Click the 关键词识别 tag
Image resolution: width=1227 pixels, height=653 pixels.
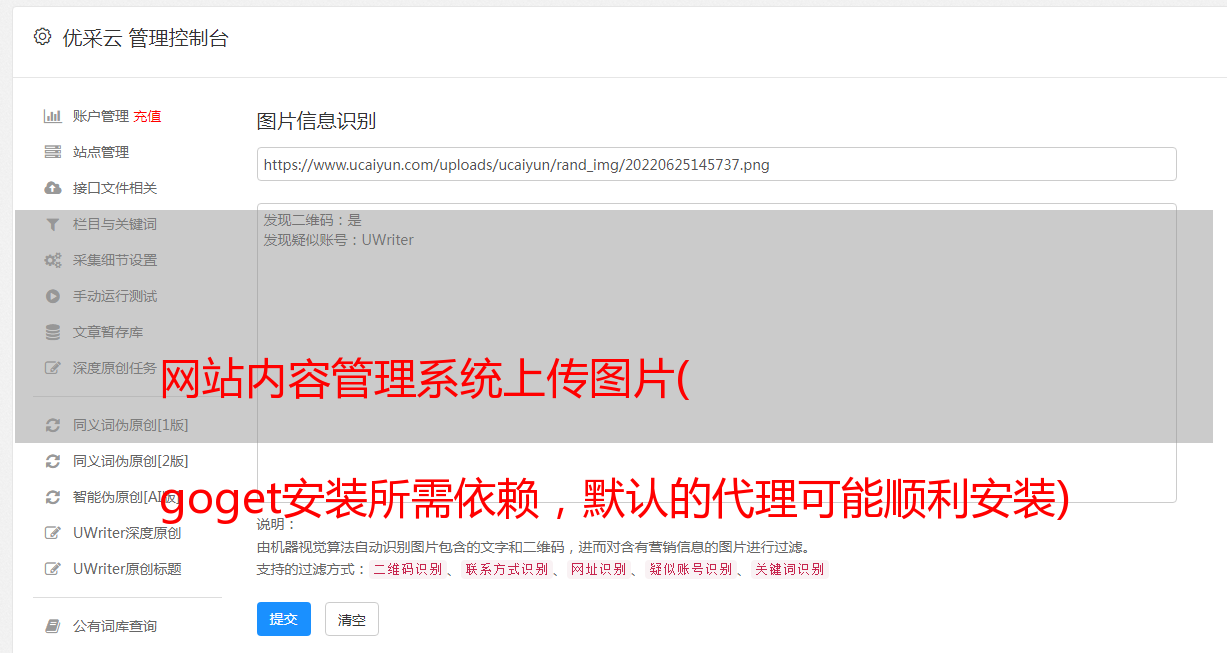(790, 569)
